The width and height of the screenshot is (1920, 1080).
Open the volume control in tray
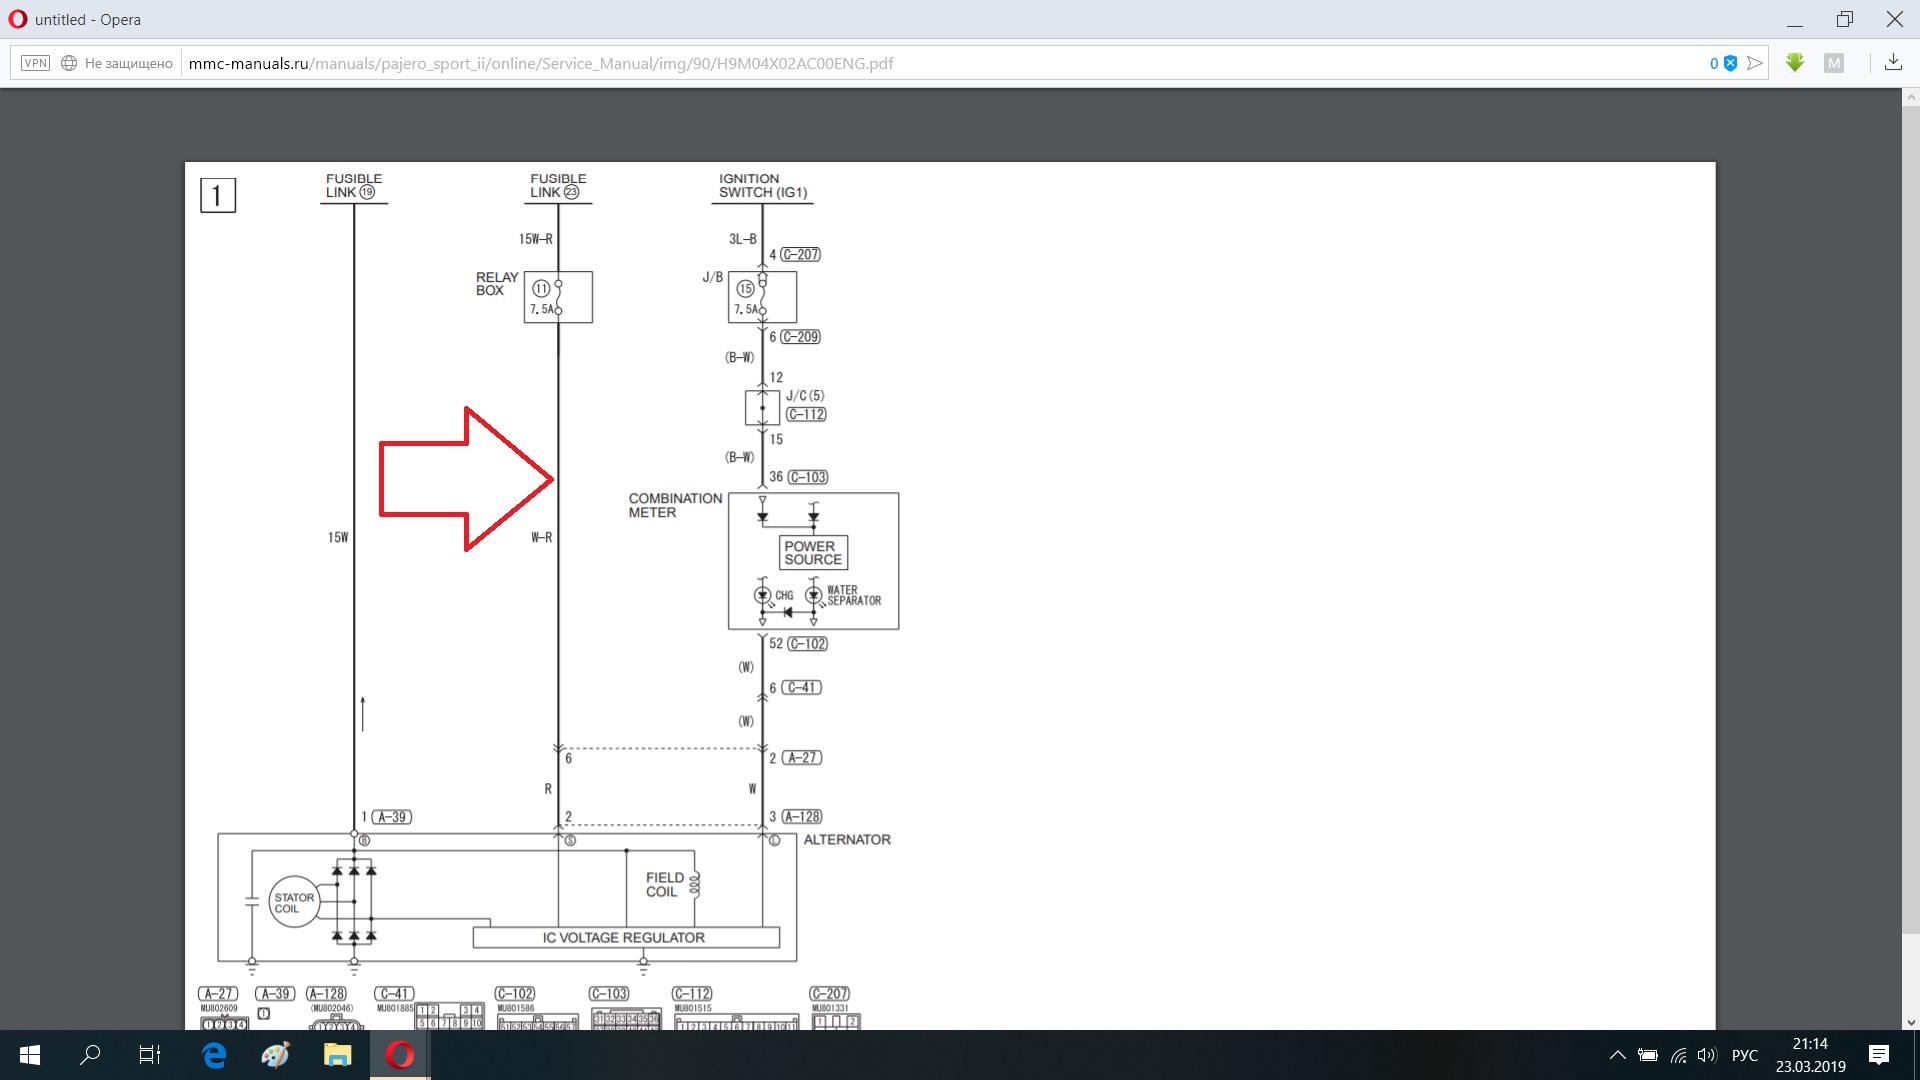click(1706, 1055)
